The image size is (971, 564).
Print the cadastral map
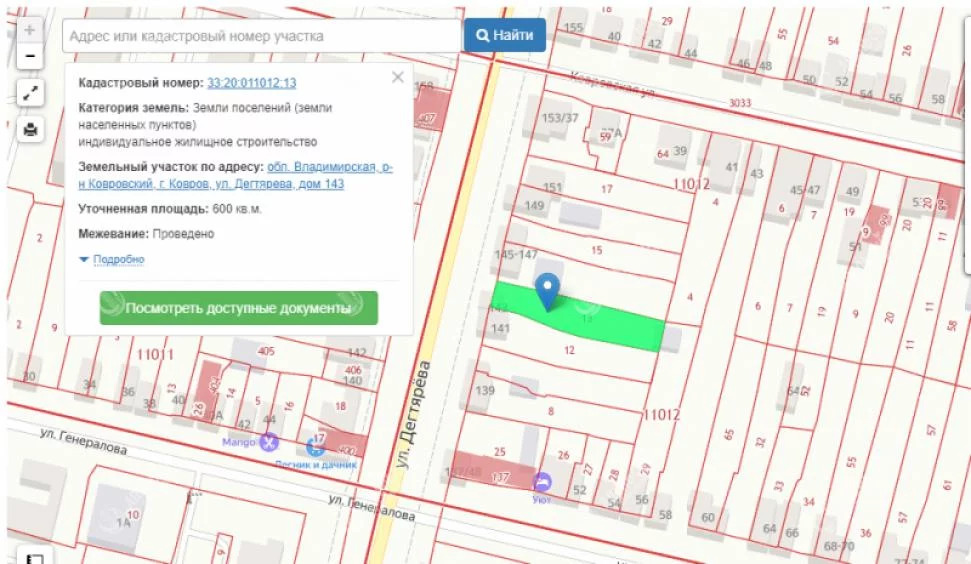tap(30, 129)
